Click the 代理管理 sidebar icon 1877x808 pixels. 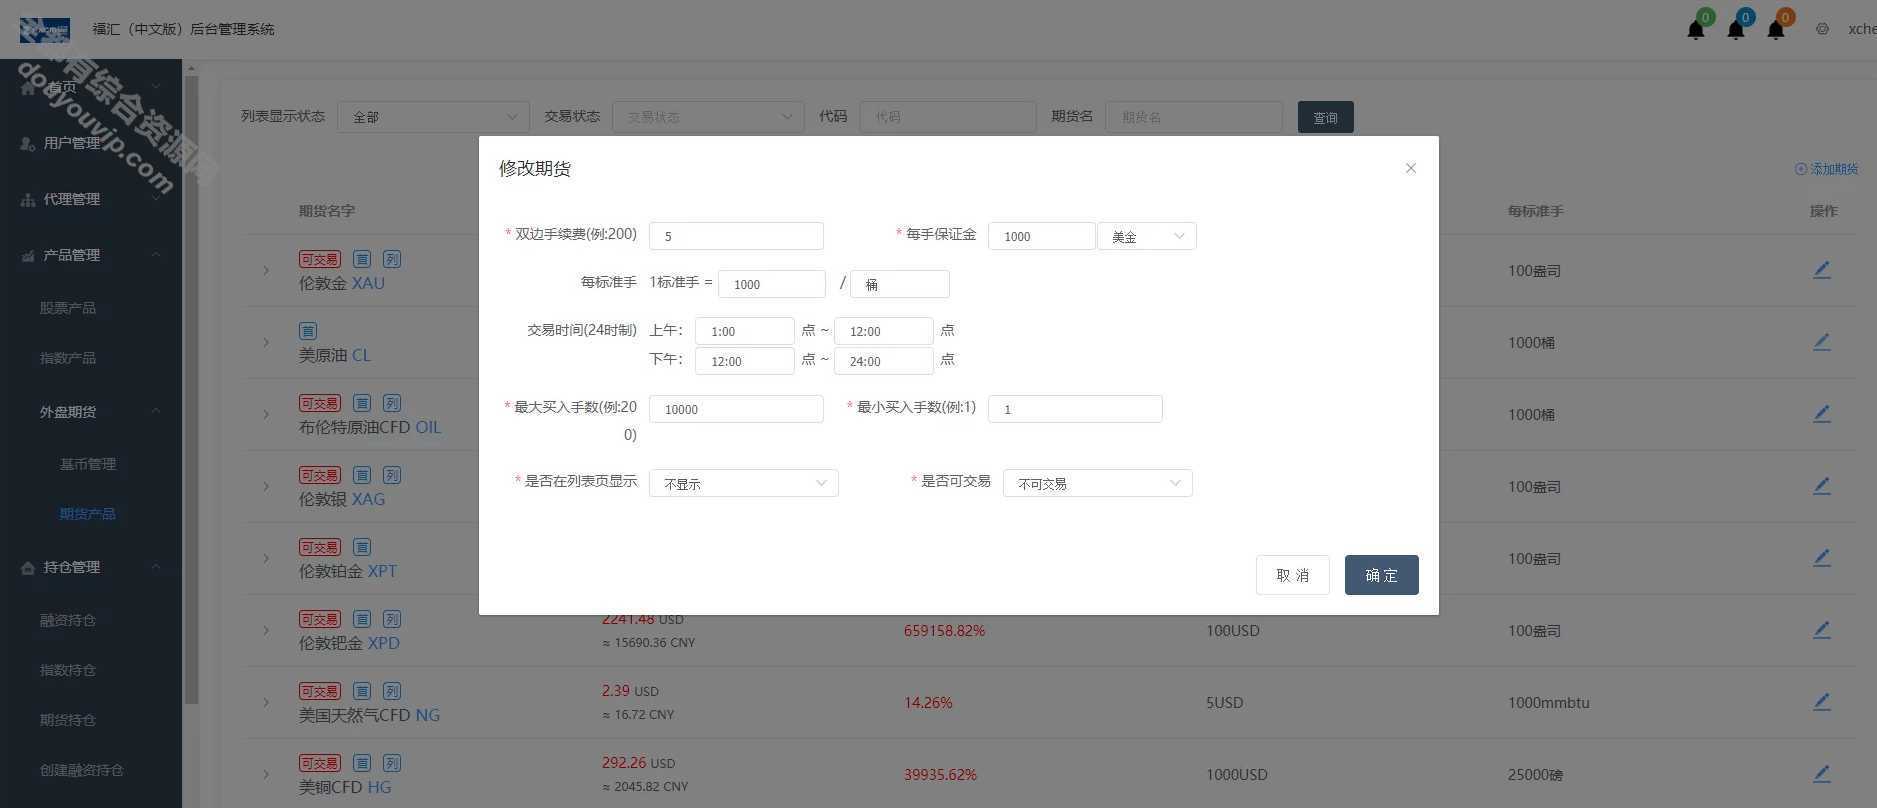point(28,199)
